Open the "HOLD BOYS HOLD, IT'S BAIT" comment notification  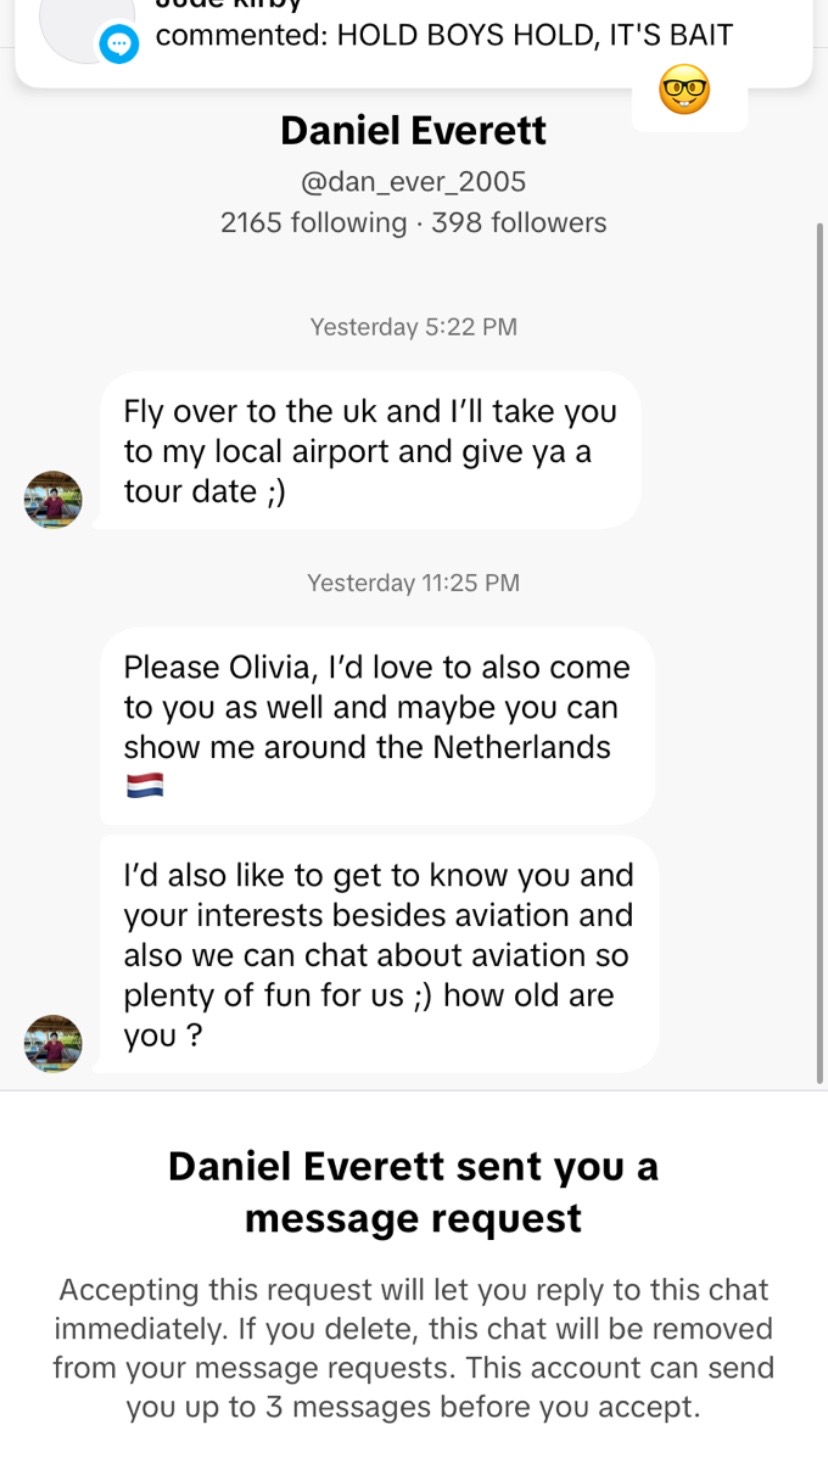coord(444,36)
